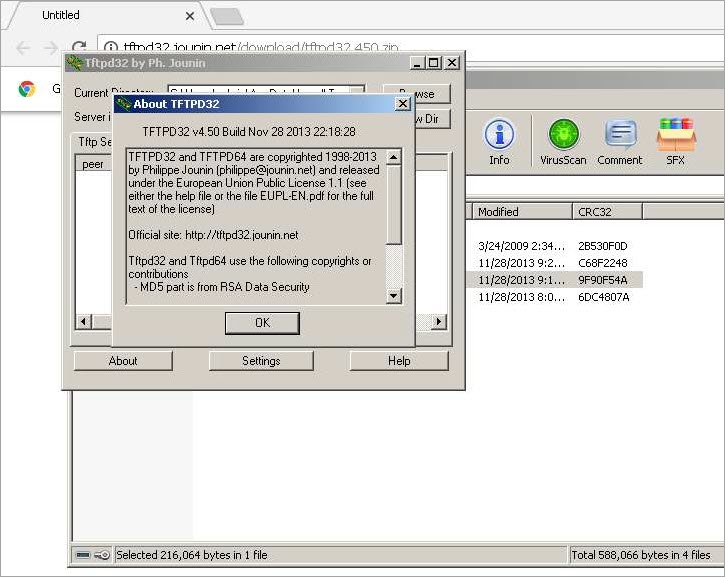Click the right arrow of Tftpd32 horizontal scrollbar
Viewport: 725px width, 577px height.
pyautogui.click(x=439, y=321)
